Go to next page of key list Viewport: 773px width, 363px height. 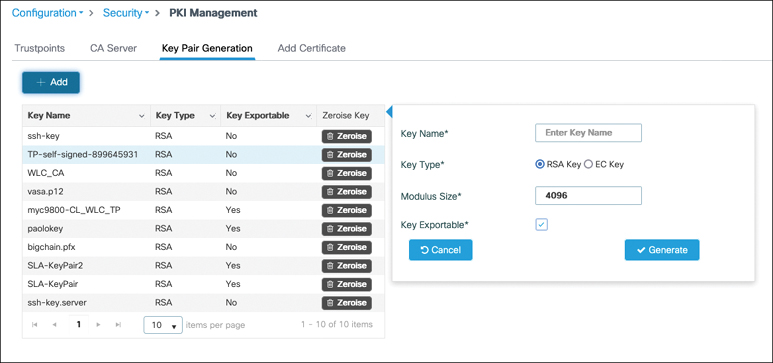(x=99, y=325)
